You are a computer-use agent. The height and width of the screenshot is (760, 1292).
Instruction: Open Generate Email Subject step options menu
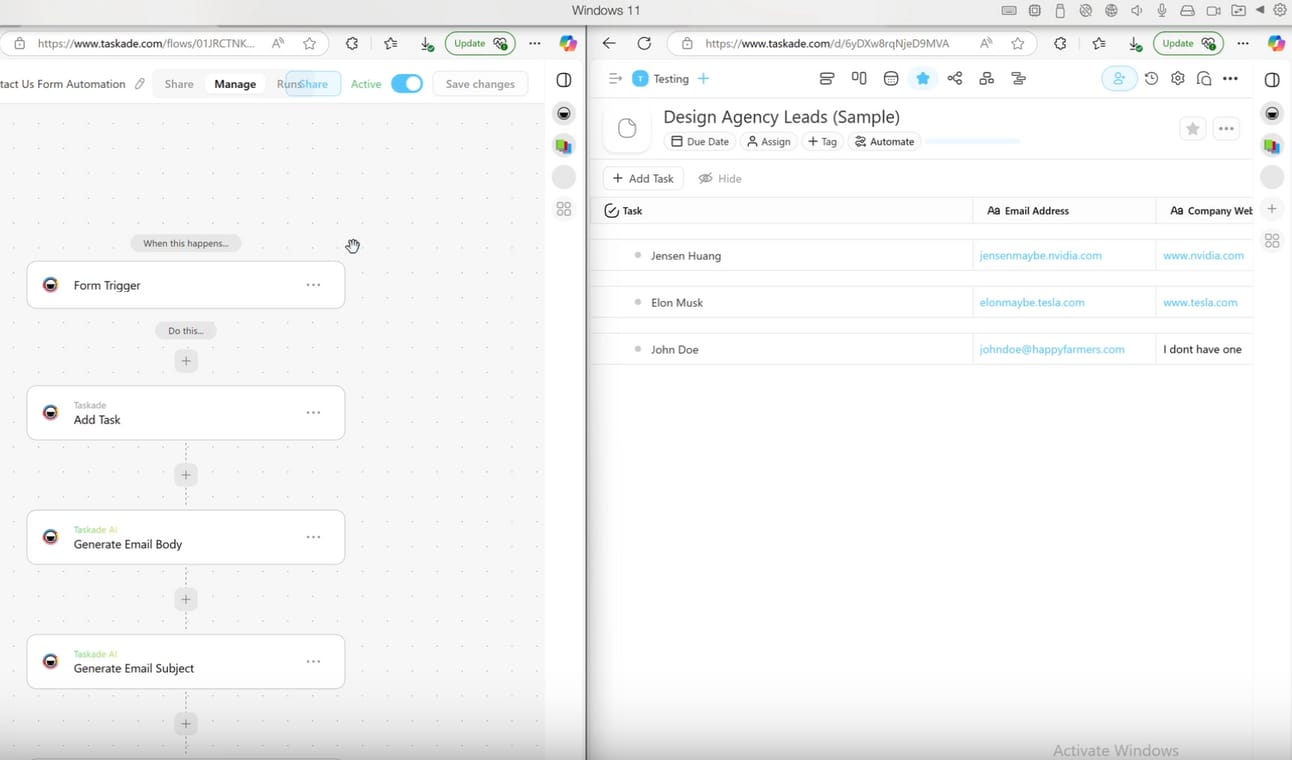pos(313,661)
